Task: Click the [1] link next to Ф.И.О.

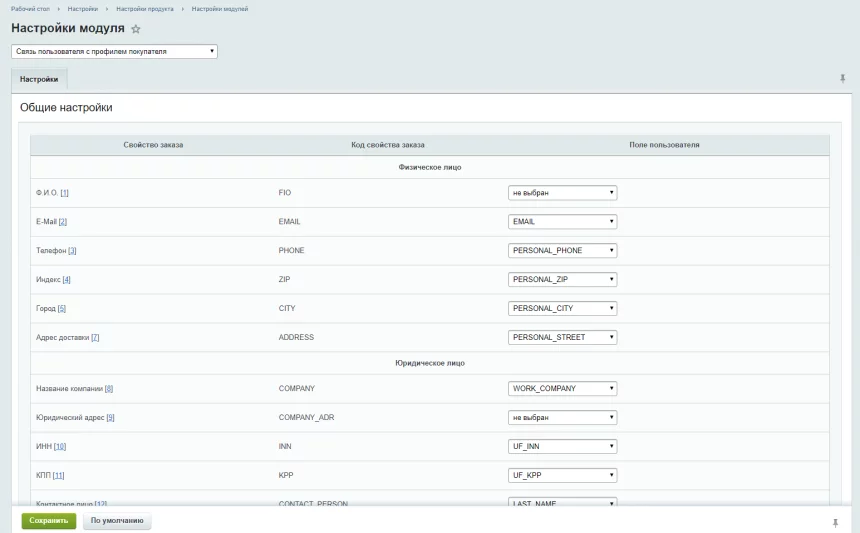Action: tap(64, 193)
